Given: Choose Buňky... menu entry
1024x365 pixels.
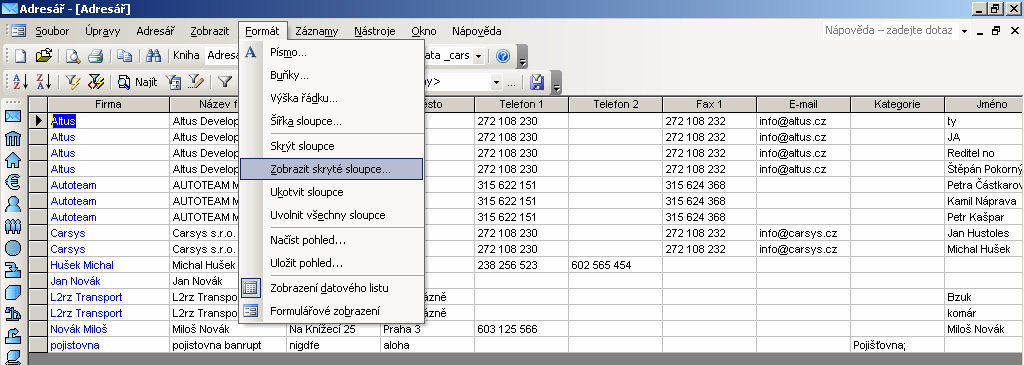Looking at the screenshot, I should [332, 76].
